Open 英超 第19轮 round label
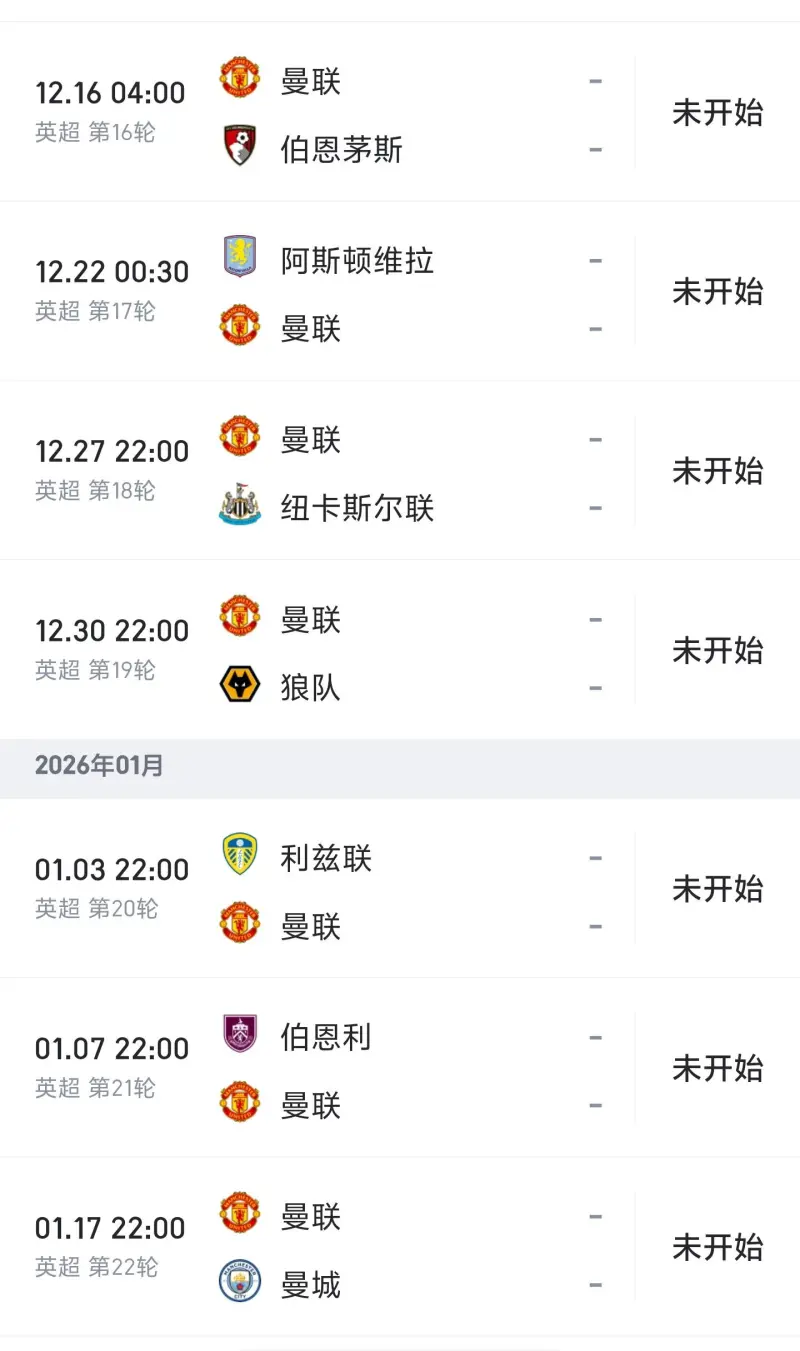 point(95,670)
